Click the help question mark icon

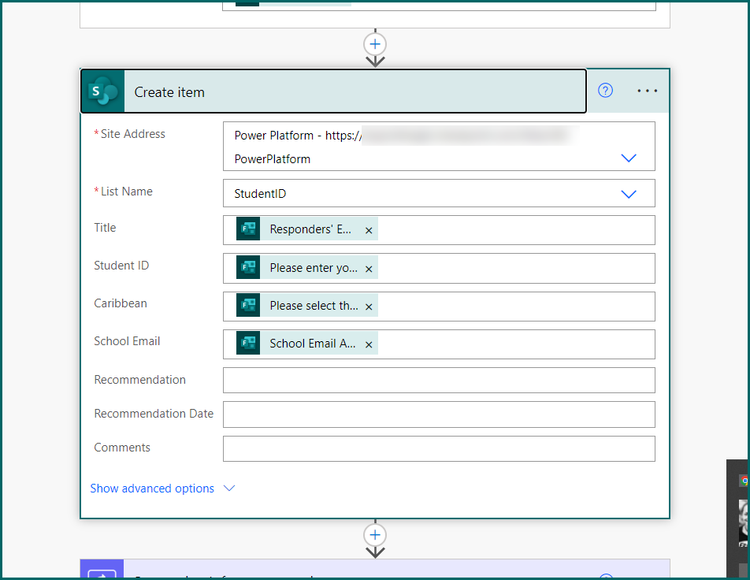605,90
